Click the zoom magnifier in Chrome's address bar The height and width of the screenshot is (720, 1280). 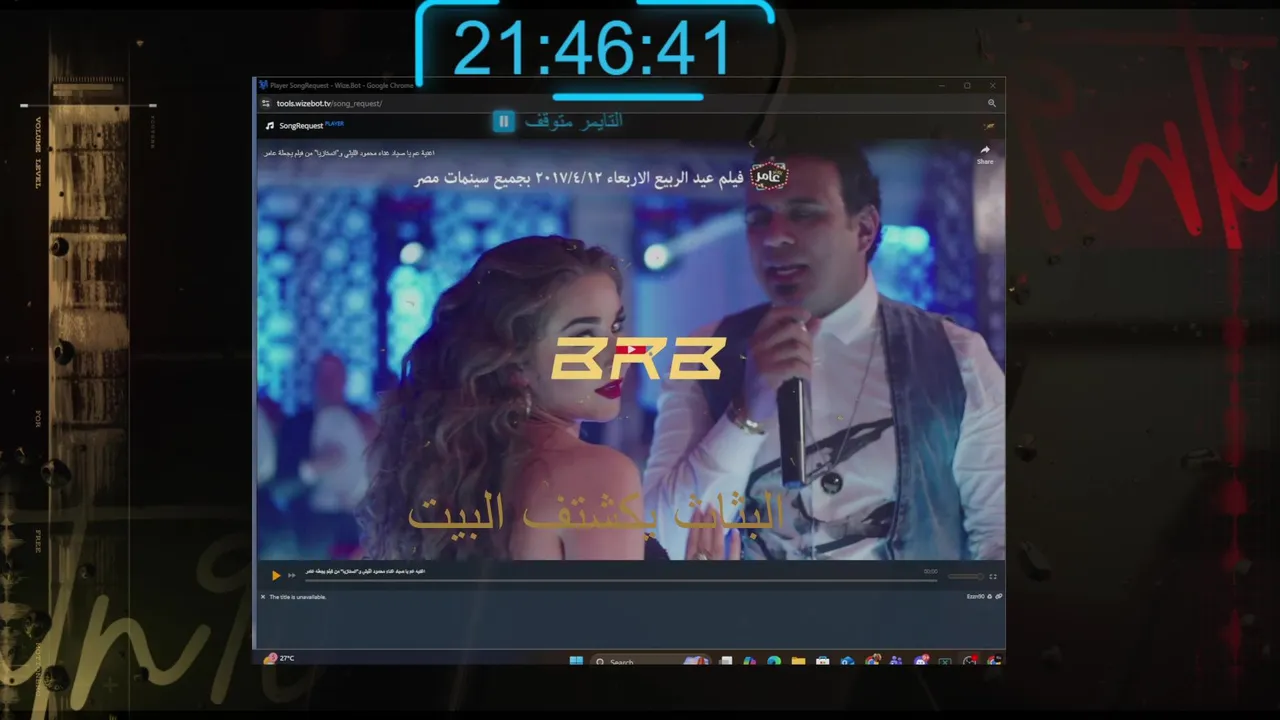point(992,103)
